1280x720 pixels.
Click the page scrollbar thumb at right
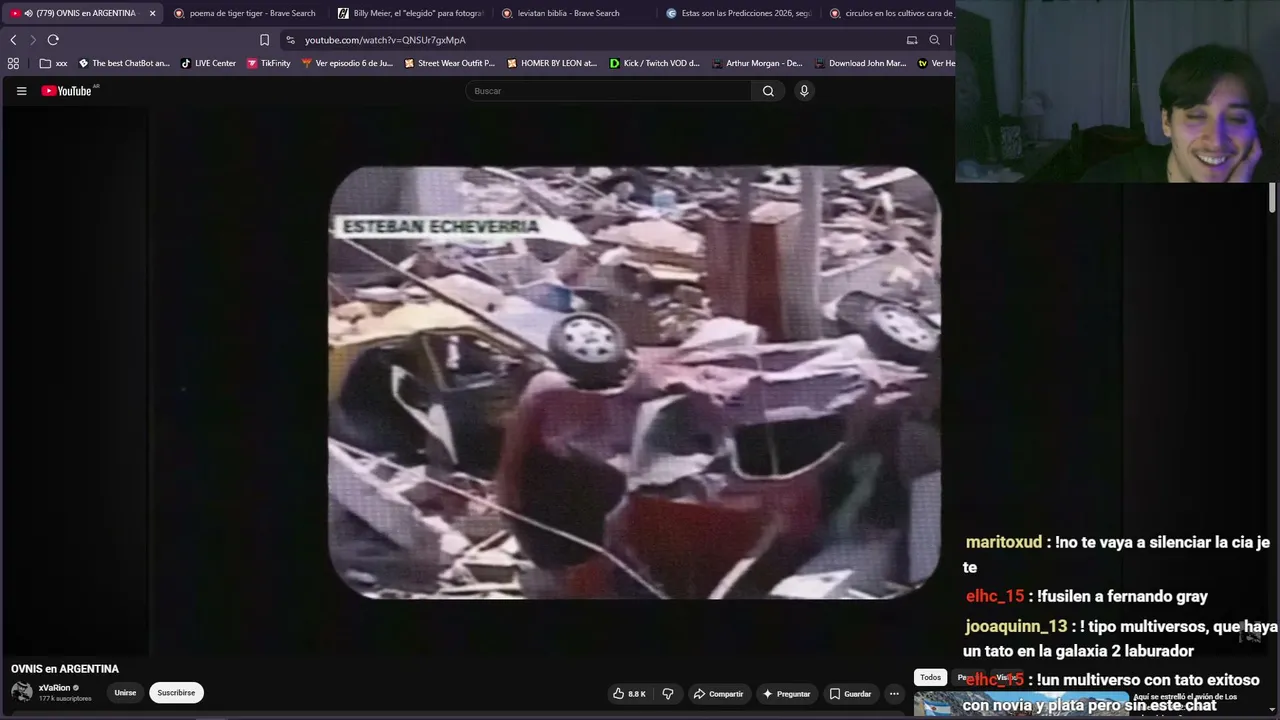1272,197
